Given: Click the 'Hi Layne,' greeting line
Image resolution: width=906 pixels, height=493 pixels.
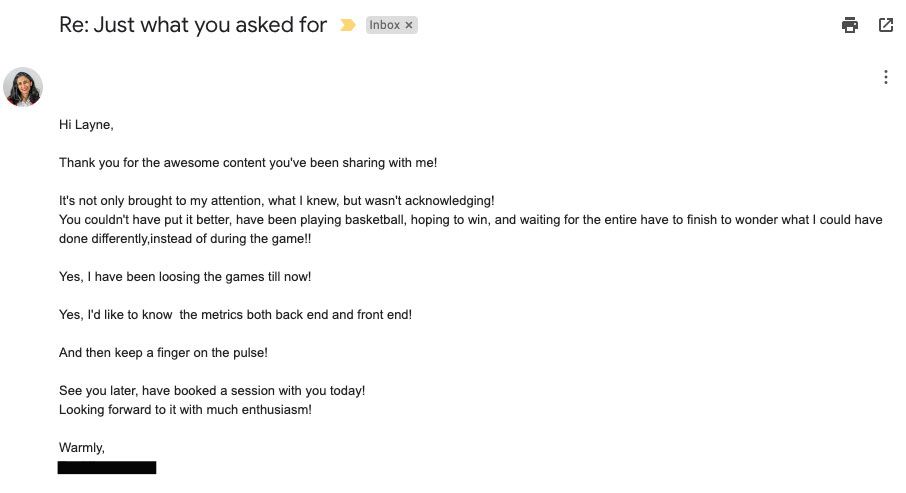Looking at the screenshot, I should pyautogui.click(x=86, y=124).
